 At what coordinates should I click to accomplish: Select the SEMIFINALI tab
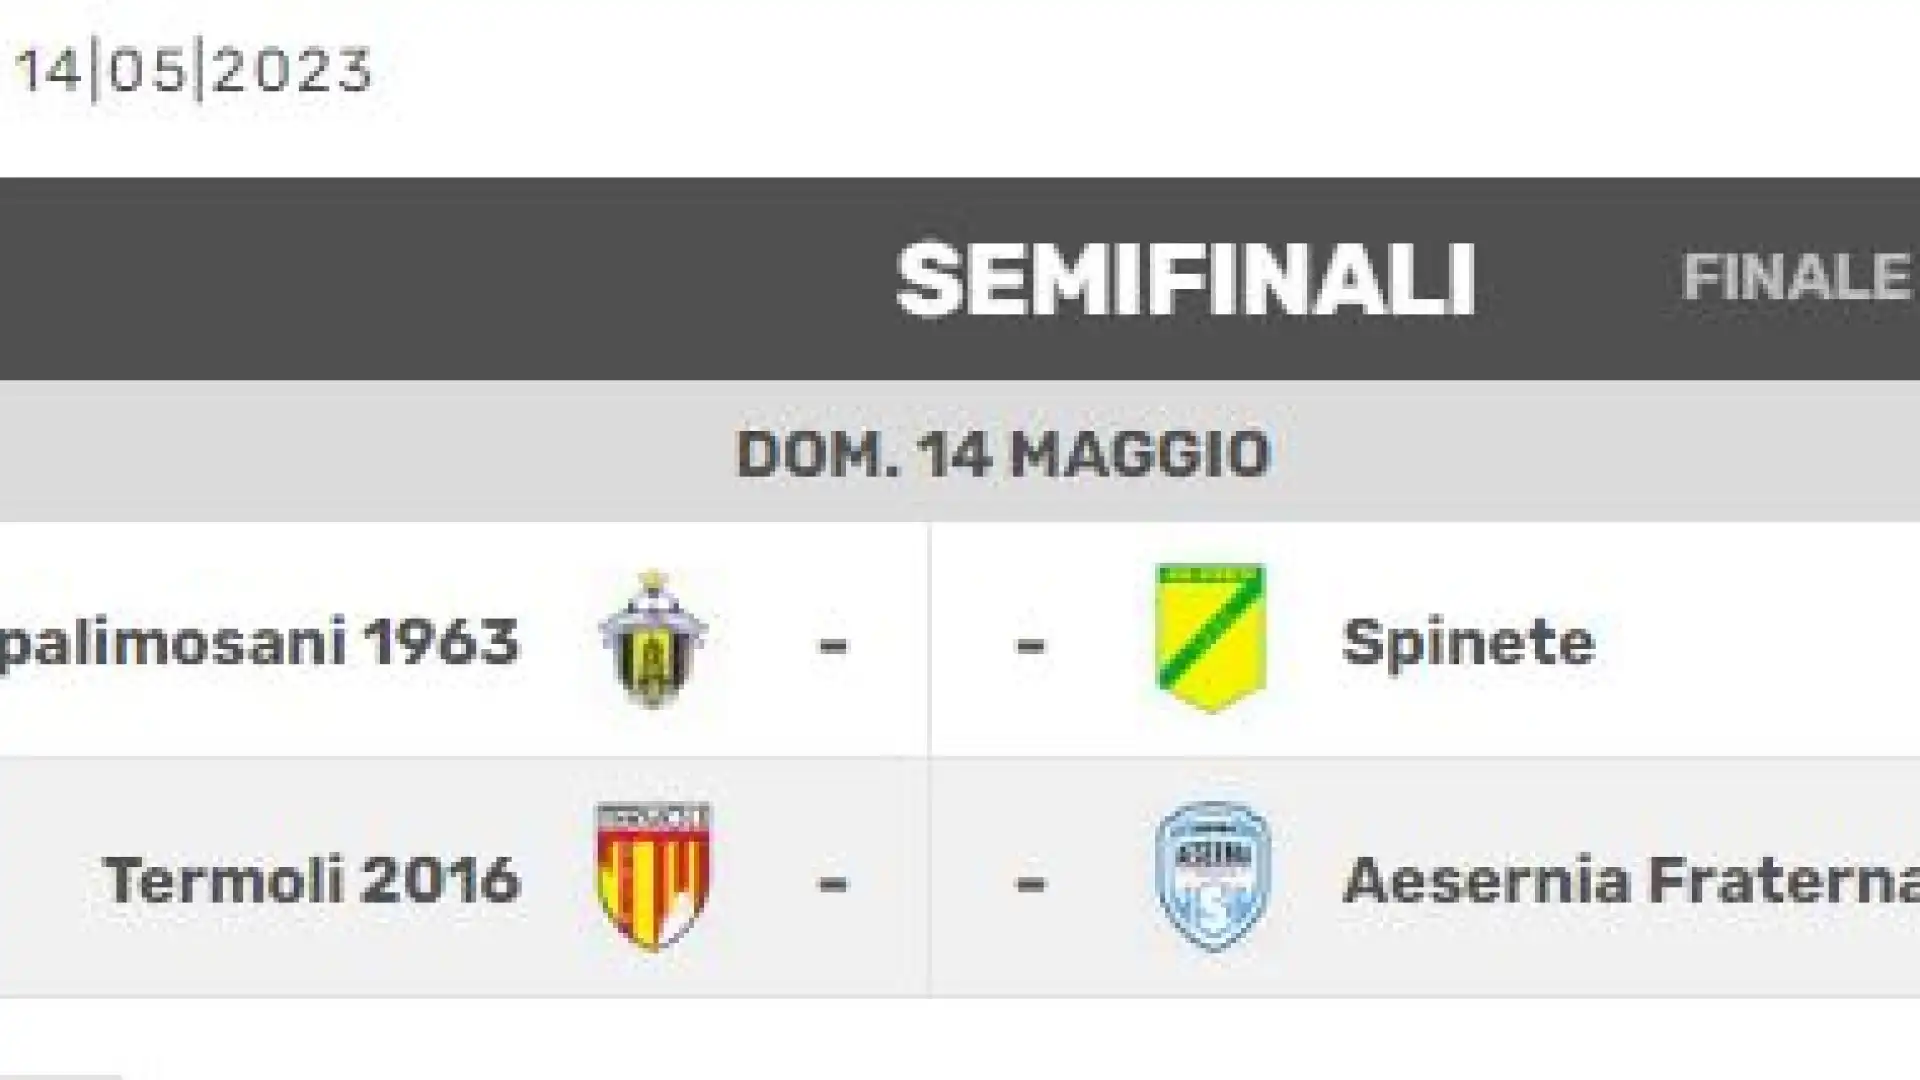pos(1186,279)
